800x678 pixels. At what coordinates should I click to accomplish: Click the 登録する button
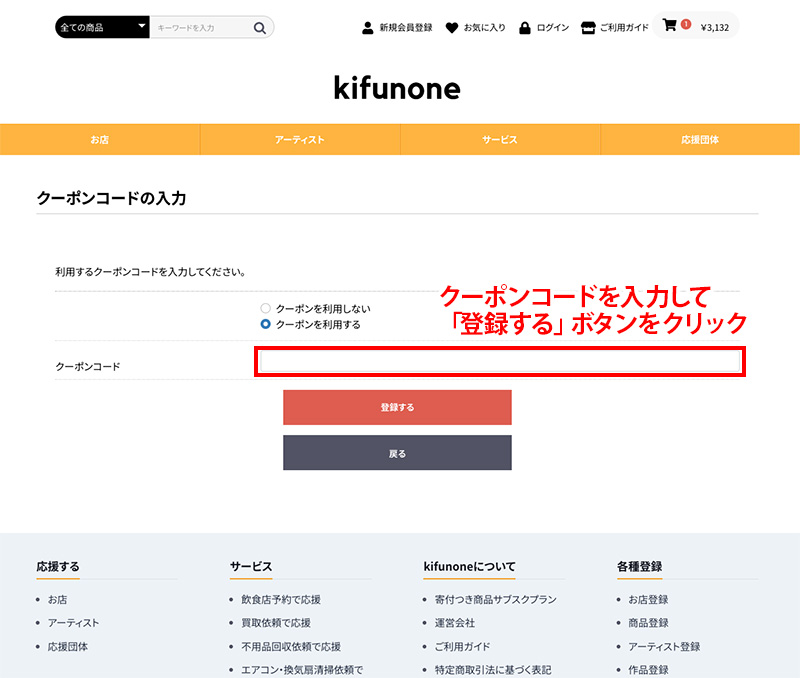pyautogui.click(x=397, y=407)
